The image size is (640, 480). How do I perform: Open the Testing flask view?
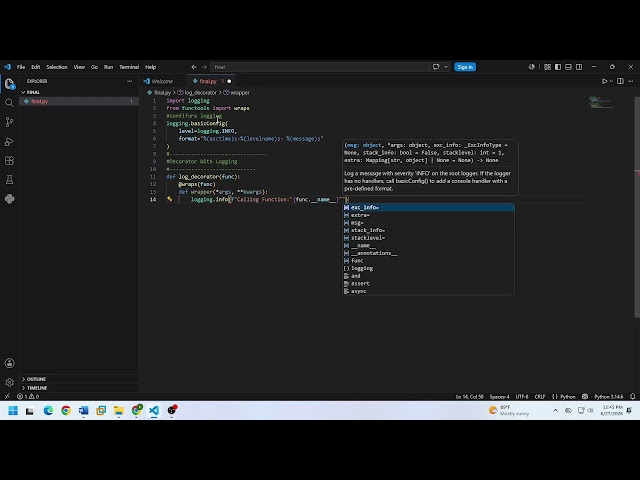point(9,180)
